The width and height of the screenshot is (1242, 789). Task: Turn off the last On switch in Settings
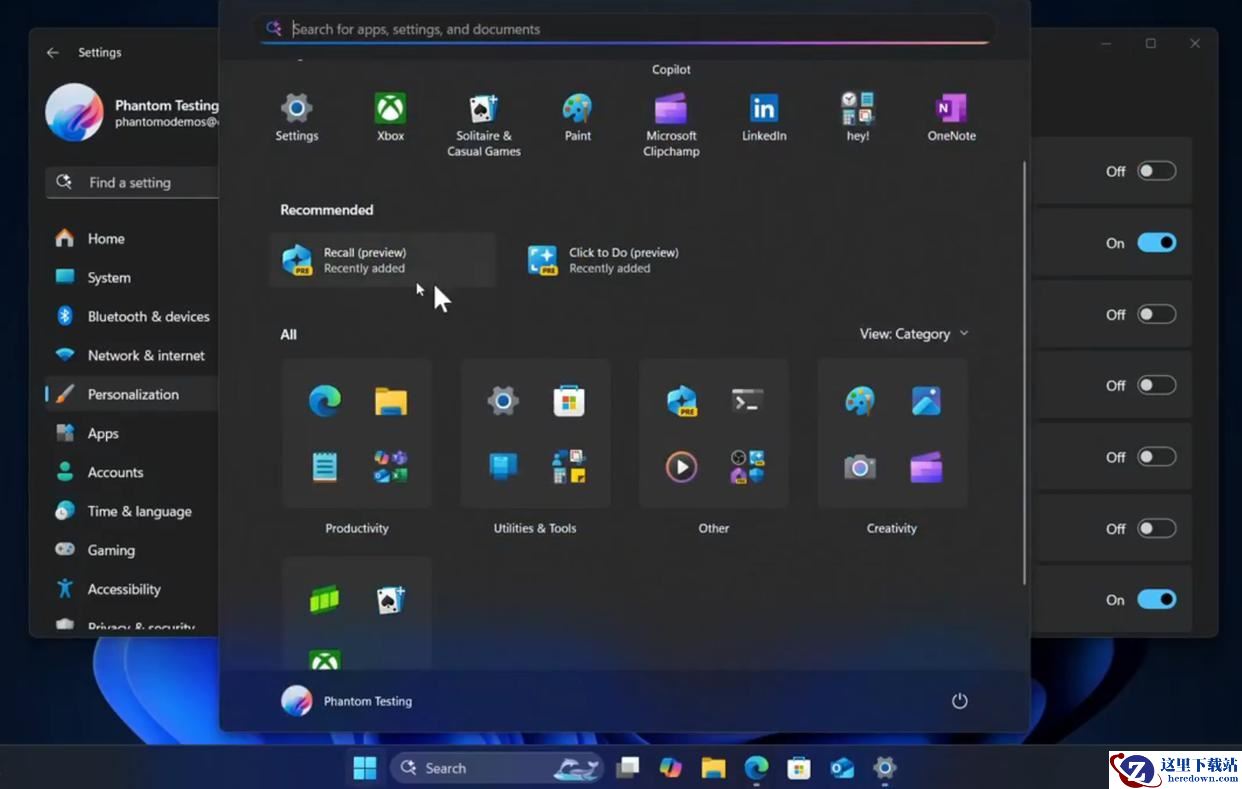[1156, 600]
